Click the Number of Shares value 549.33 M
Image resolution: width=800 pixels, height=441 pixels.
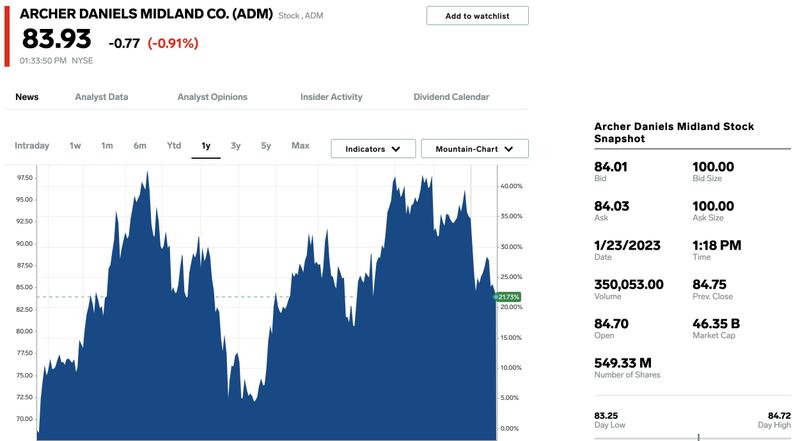click(x=622, y=363)
